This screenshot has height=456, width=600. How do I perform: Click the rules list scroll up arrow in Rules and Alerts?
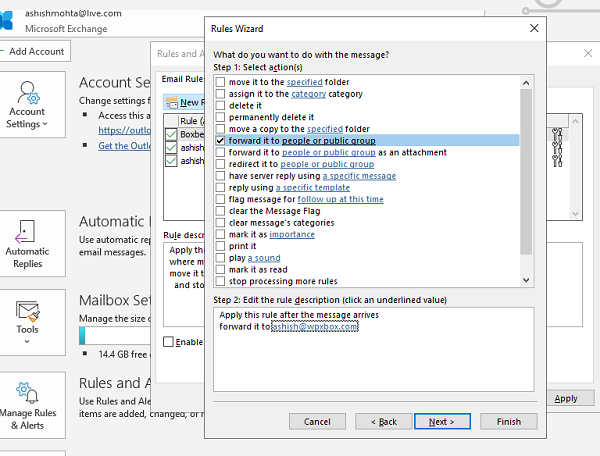click(x=575, y=121)
